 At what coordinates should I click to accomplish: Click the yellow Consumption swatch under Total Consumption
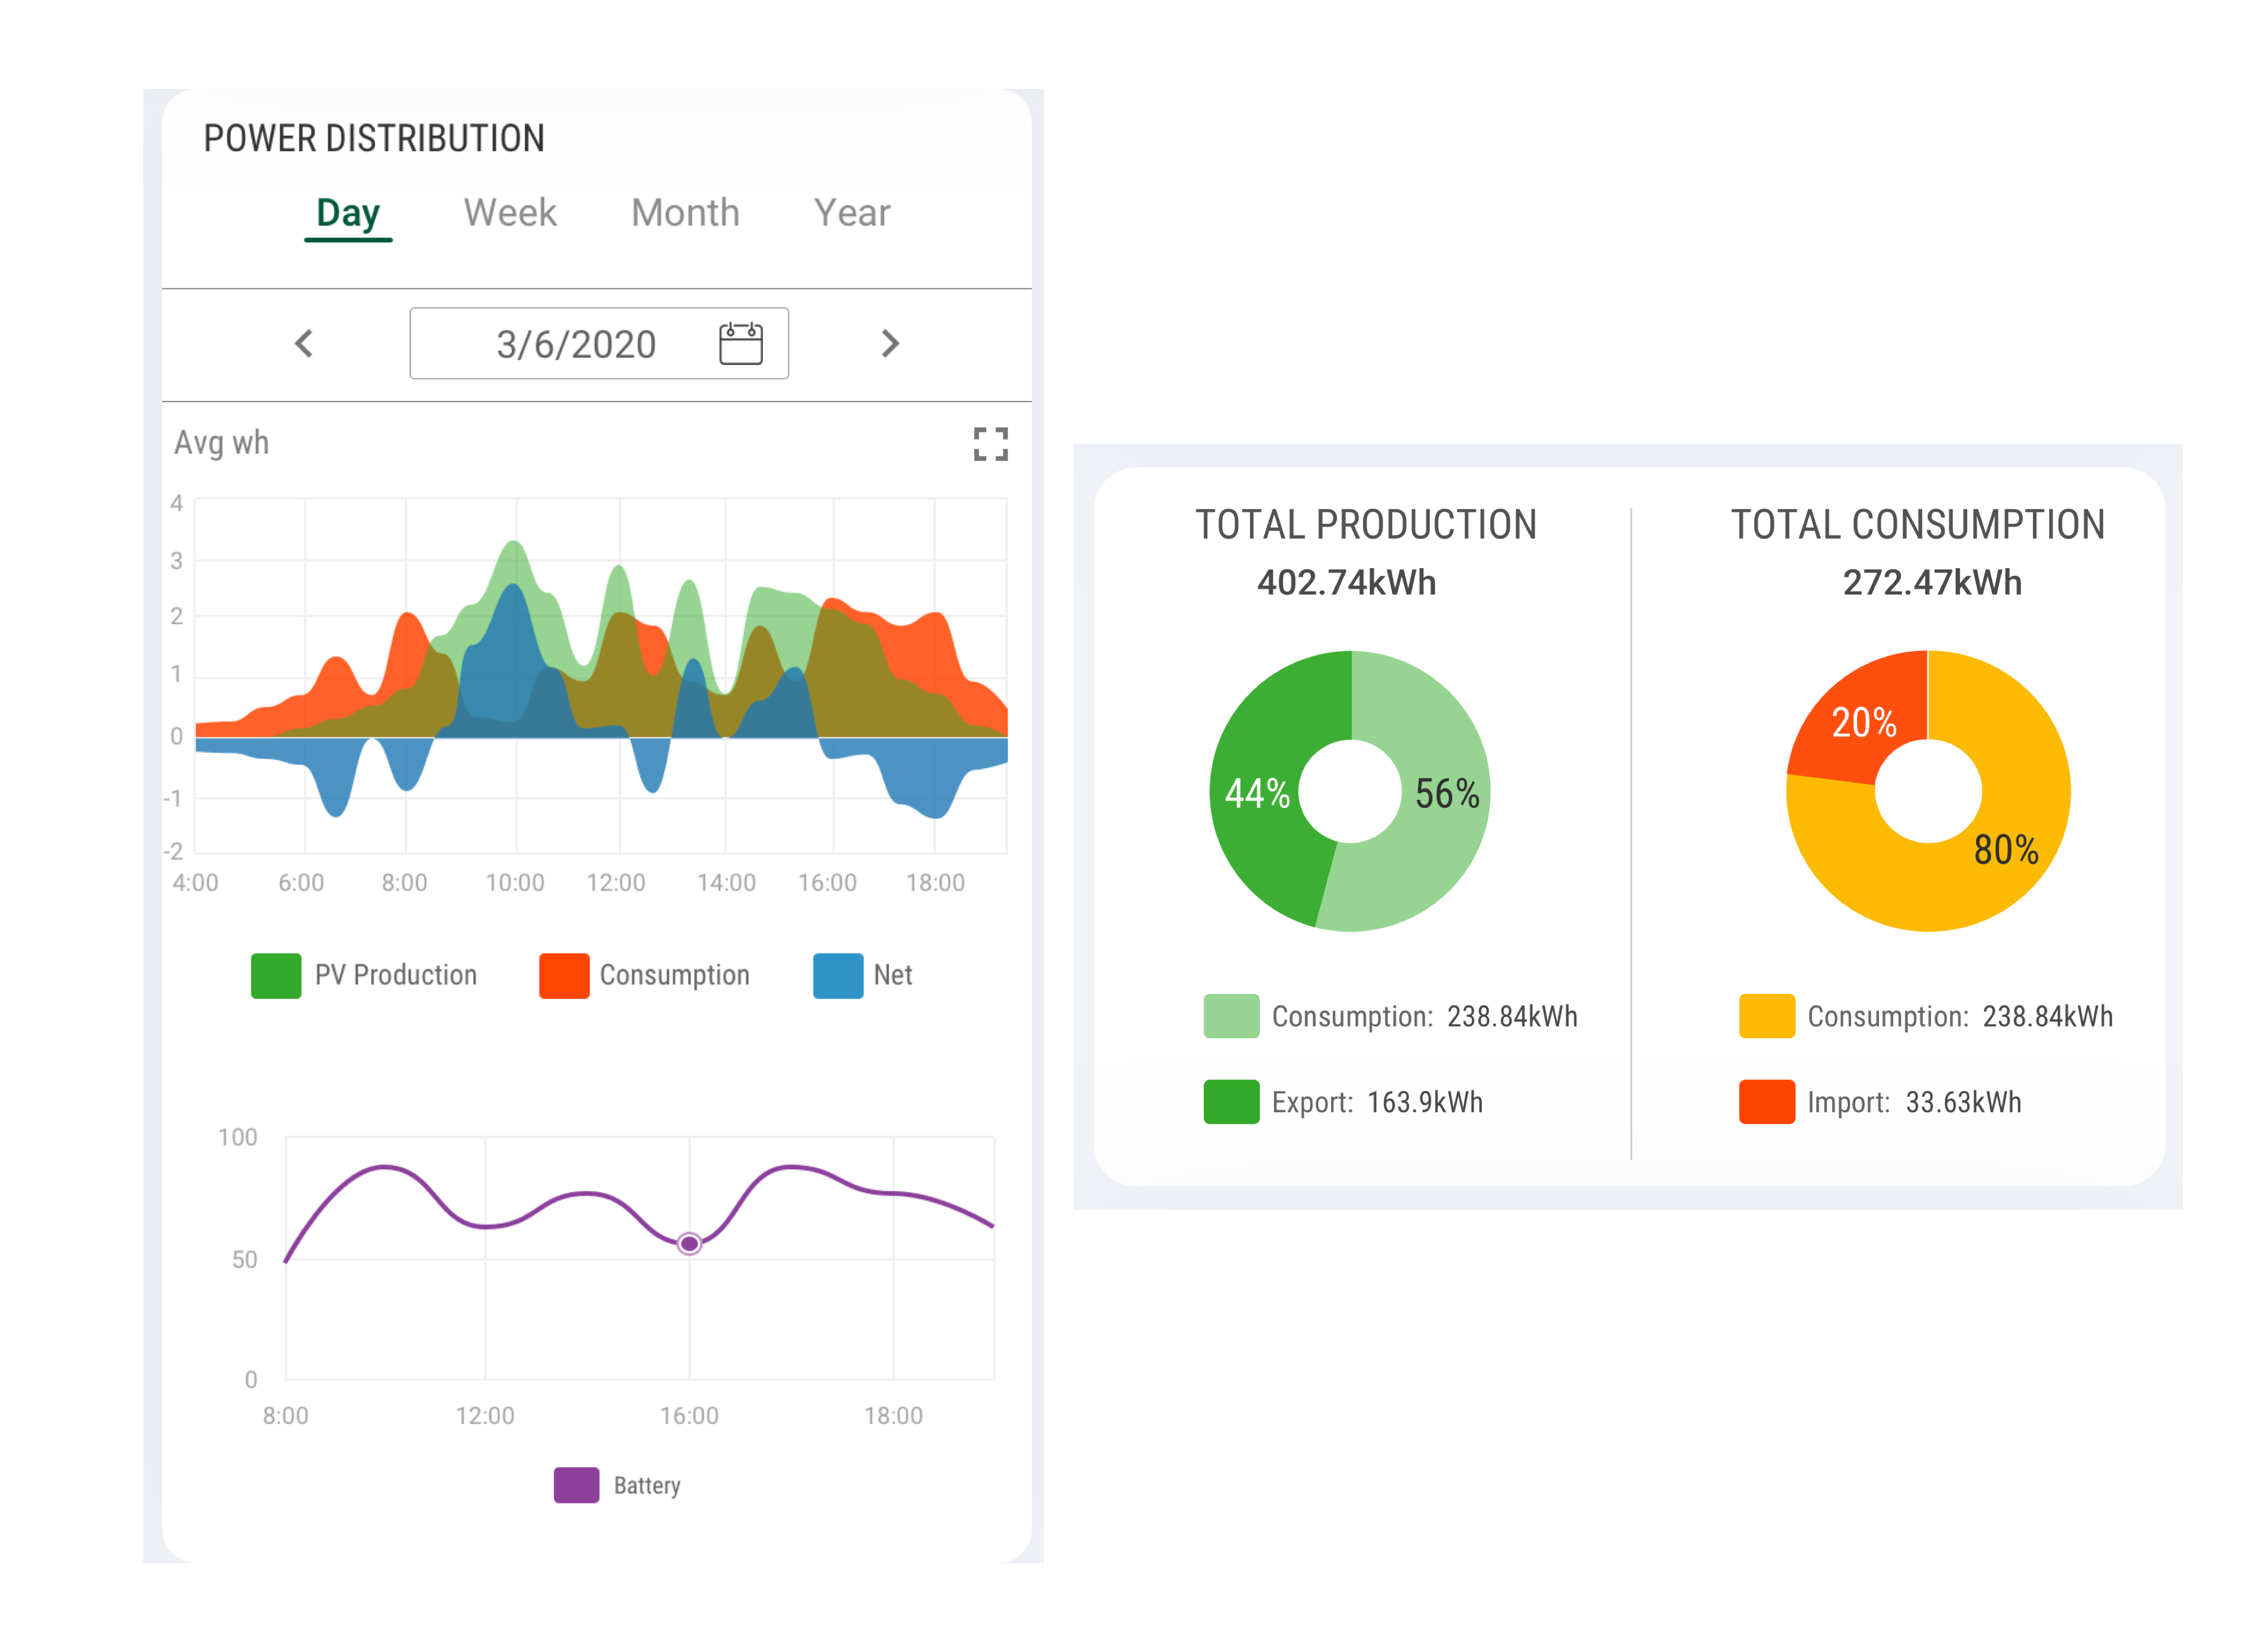1766,1015
